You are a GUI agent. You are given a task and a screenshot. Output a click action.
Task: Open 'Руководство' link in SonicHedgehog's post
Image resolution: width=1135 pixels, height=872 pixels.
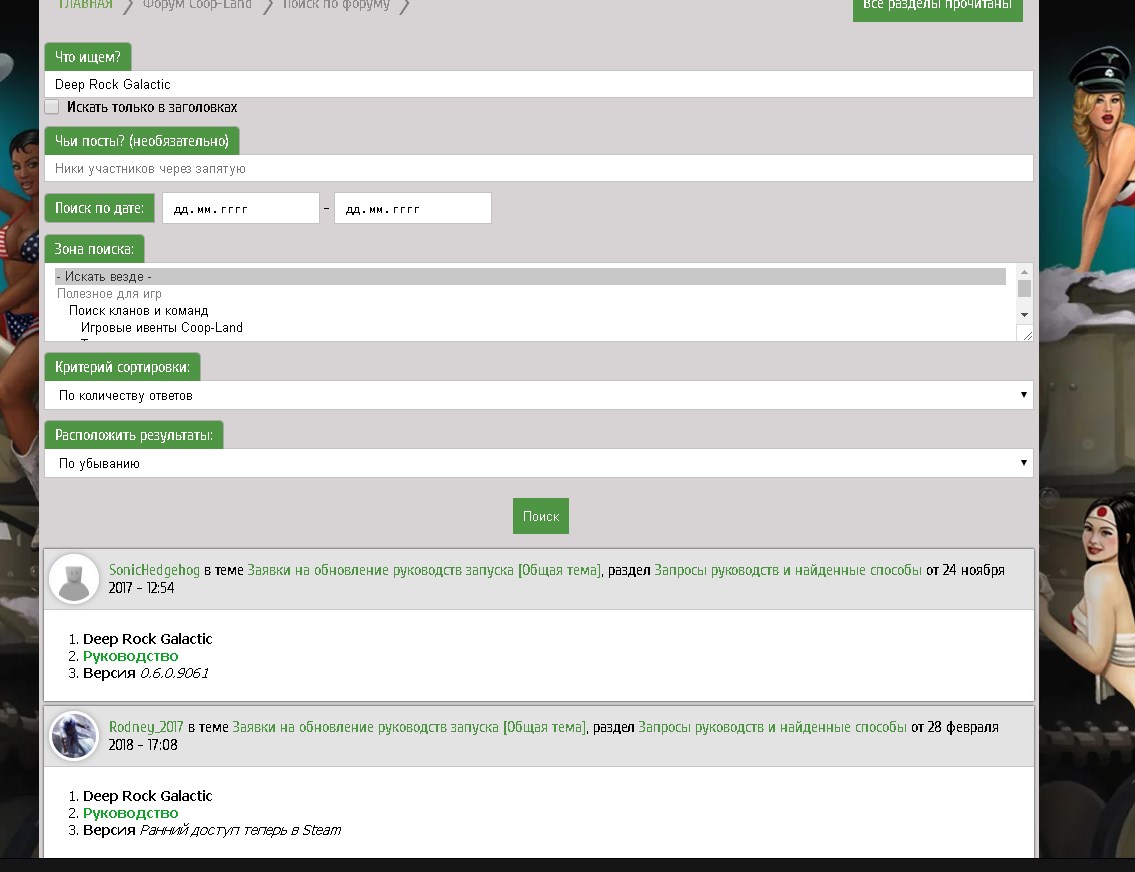click(x=130, y=656)
